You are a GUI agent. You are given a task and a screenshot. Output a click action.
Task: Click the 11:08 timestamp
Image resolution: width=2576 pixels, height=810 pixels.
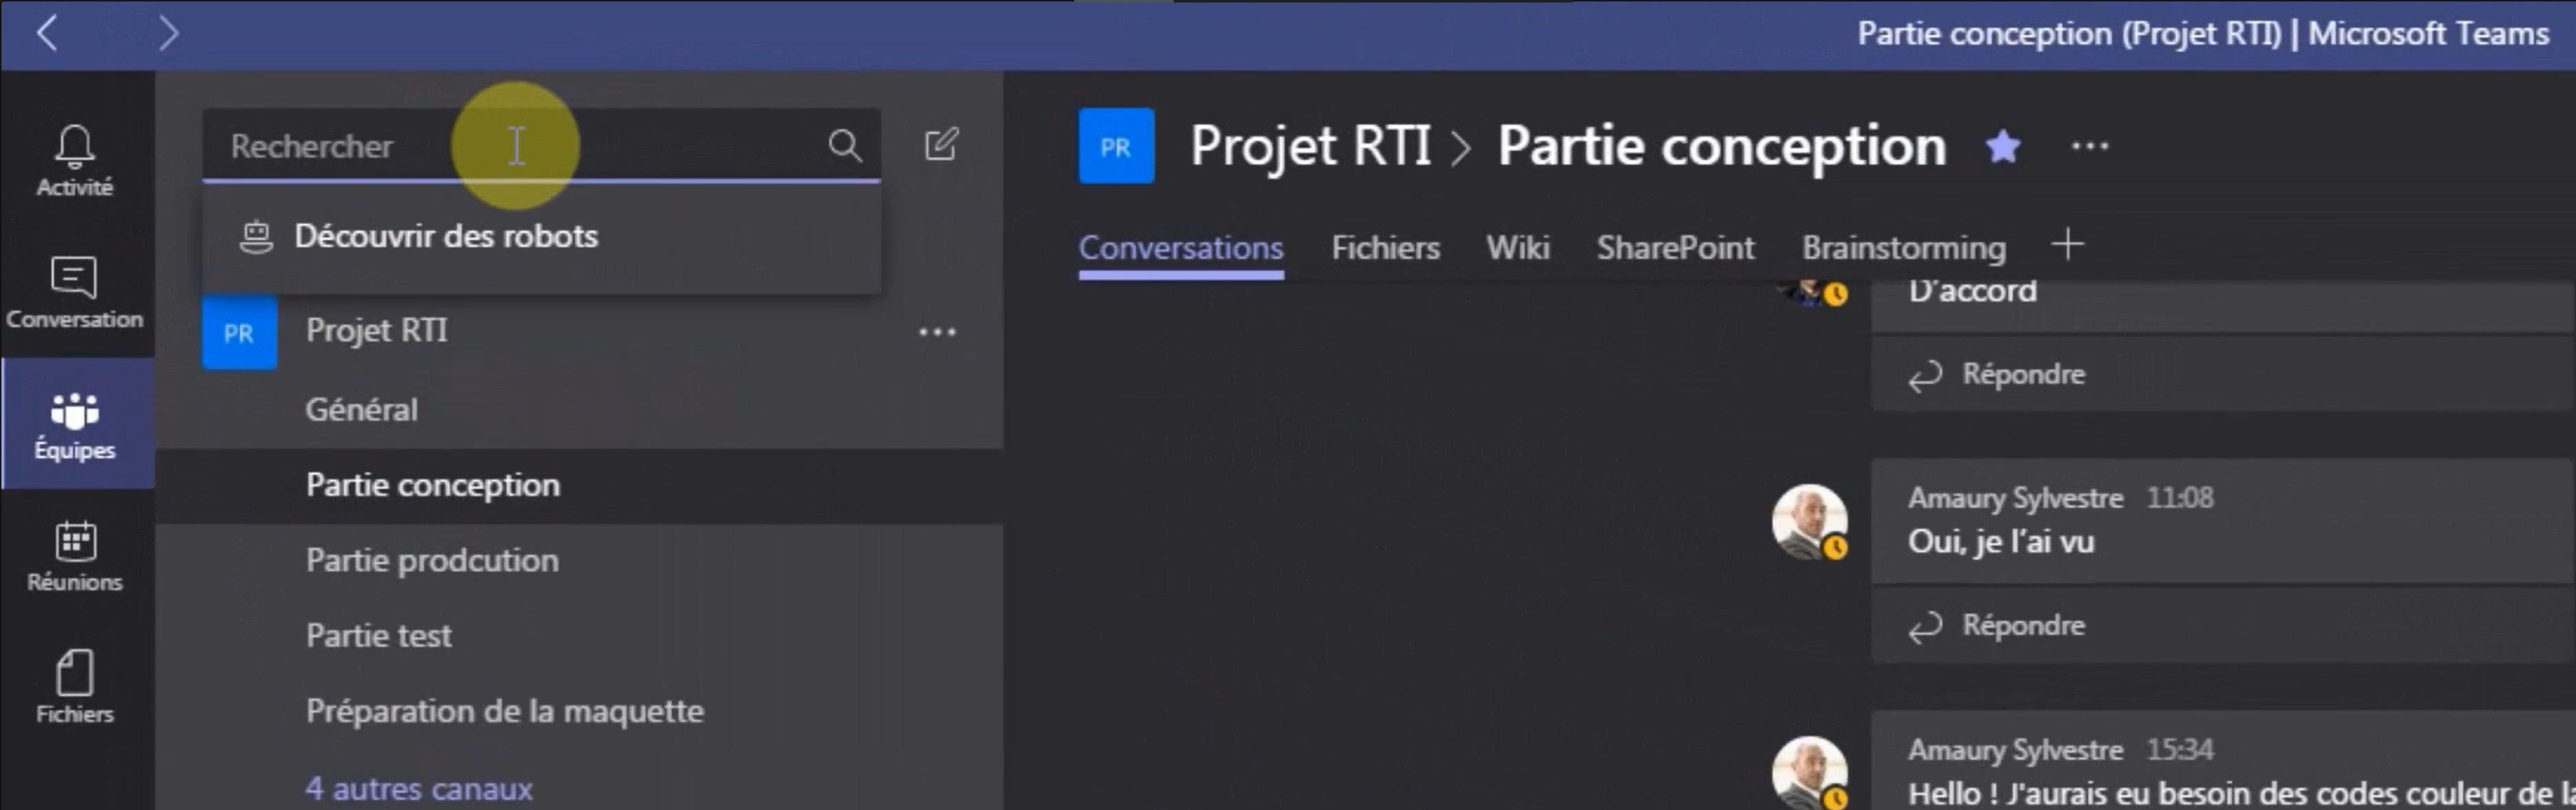click(2180, 498)
